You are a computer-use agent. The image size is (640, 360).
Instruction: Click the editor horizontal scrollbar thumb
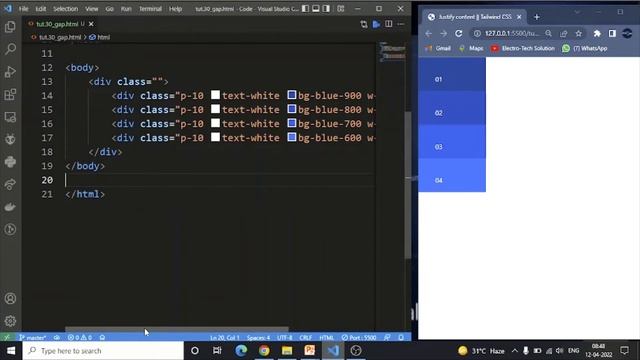click(177, 329)
